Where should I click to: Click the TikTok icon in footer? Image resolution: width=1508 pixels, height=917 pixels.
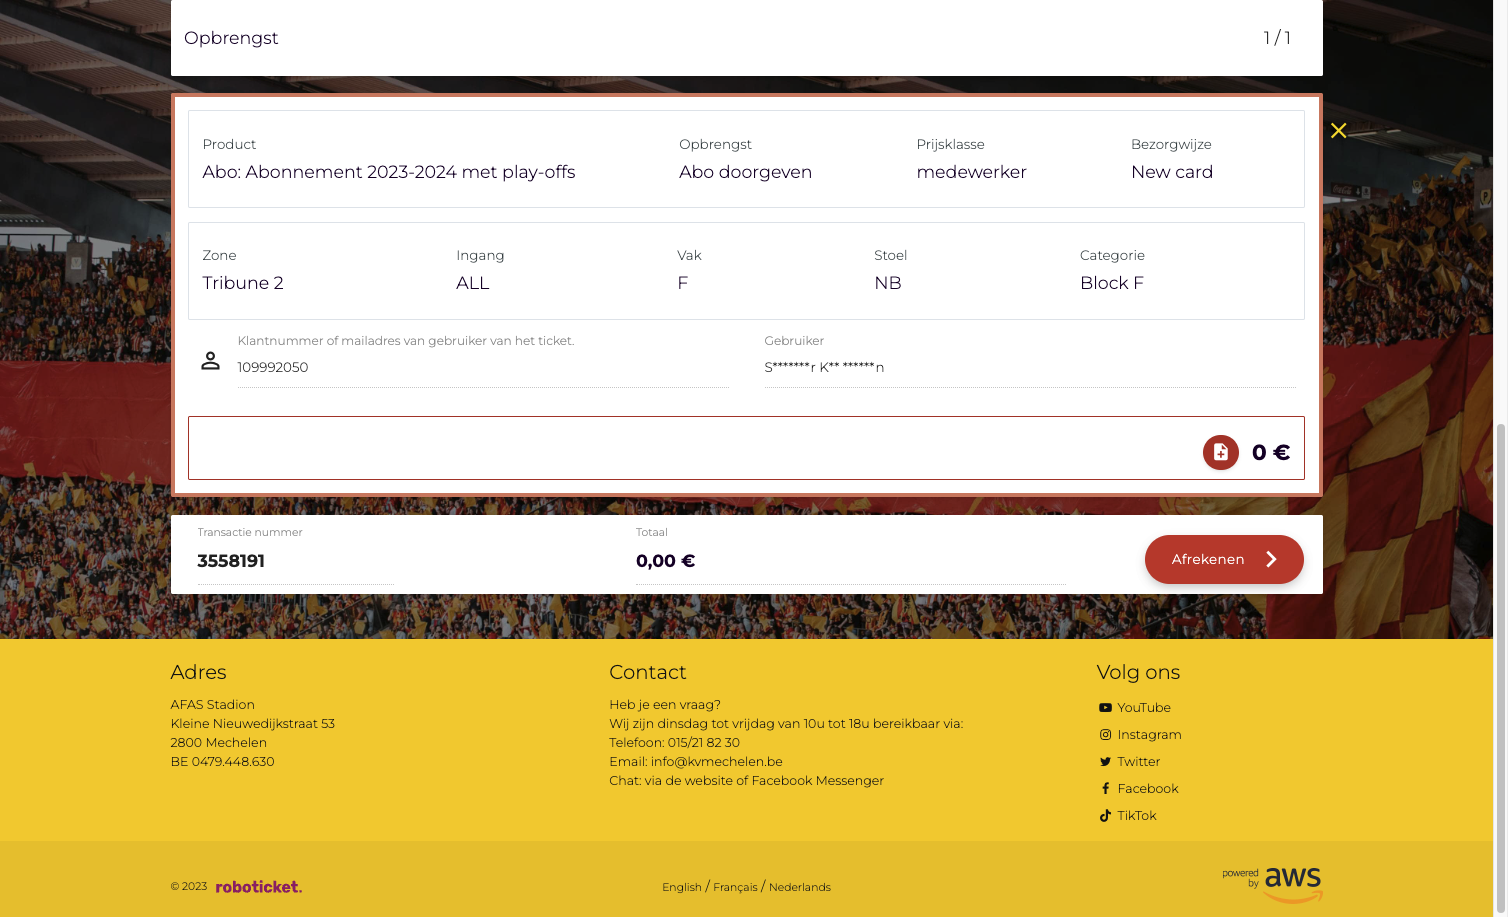(1105, 816)
